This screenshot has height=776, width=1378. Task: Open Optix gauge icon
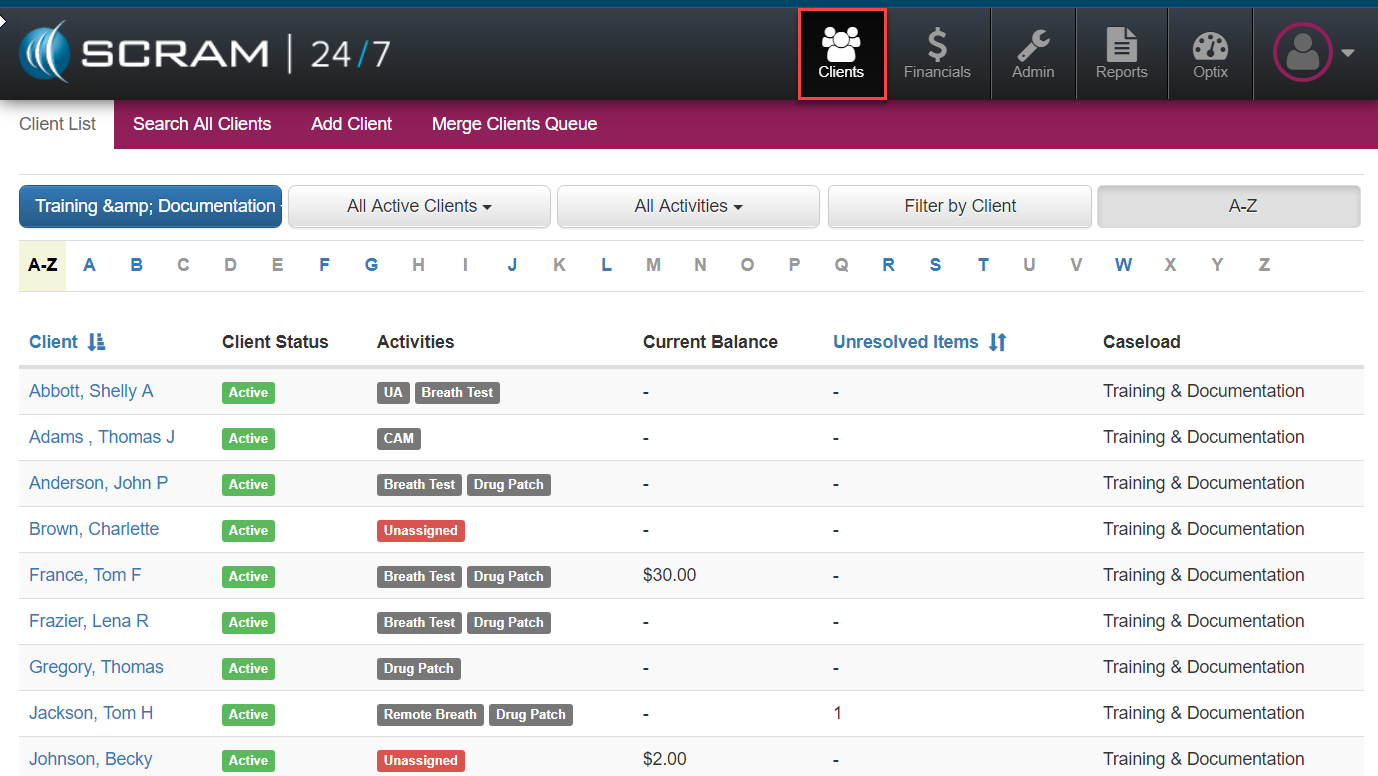coord(1210,46)
